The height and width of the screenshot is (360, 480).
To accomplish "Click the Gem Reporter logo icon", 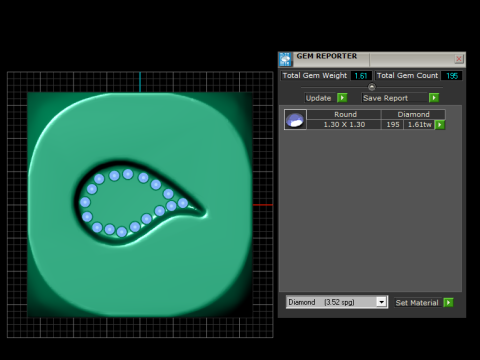I will (285, 59).
